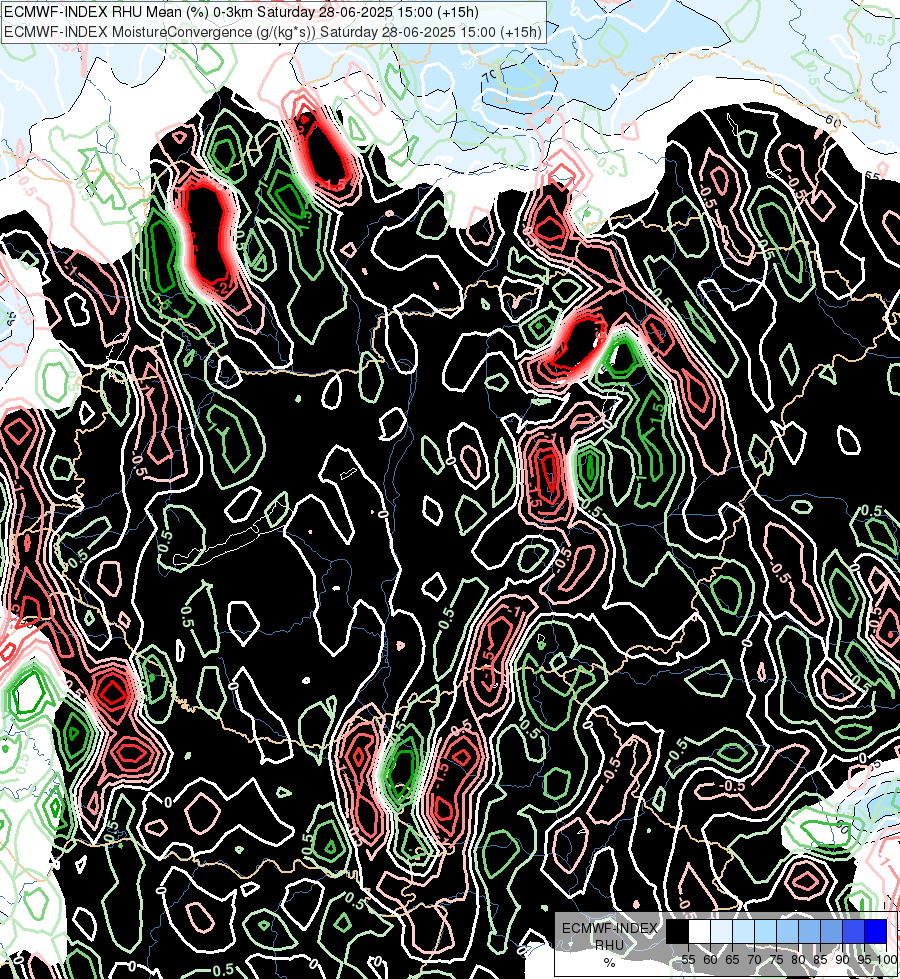This screenshot has width=900, height=979.
Task: Pick the 75-80 legend color swatch
Action: (787, 931)
